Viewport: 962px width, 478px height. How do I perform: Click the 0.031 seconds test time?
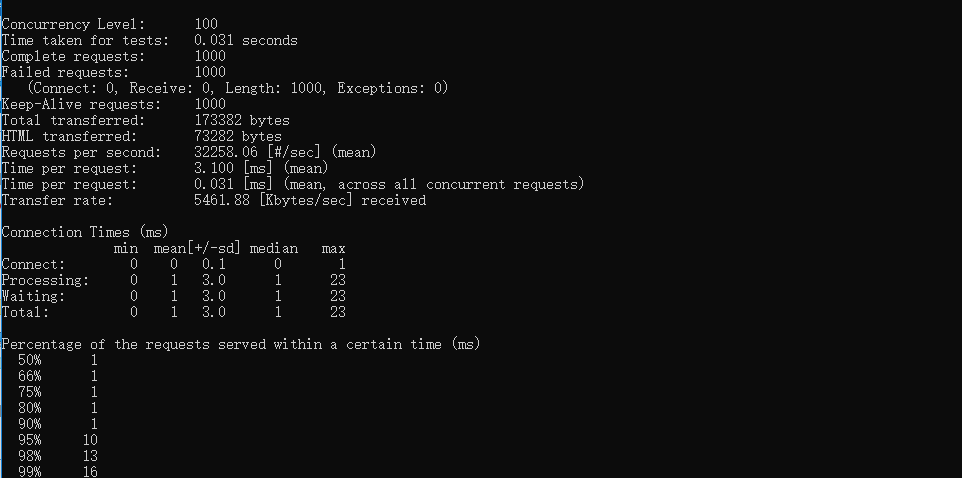[x=245, y=40]
